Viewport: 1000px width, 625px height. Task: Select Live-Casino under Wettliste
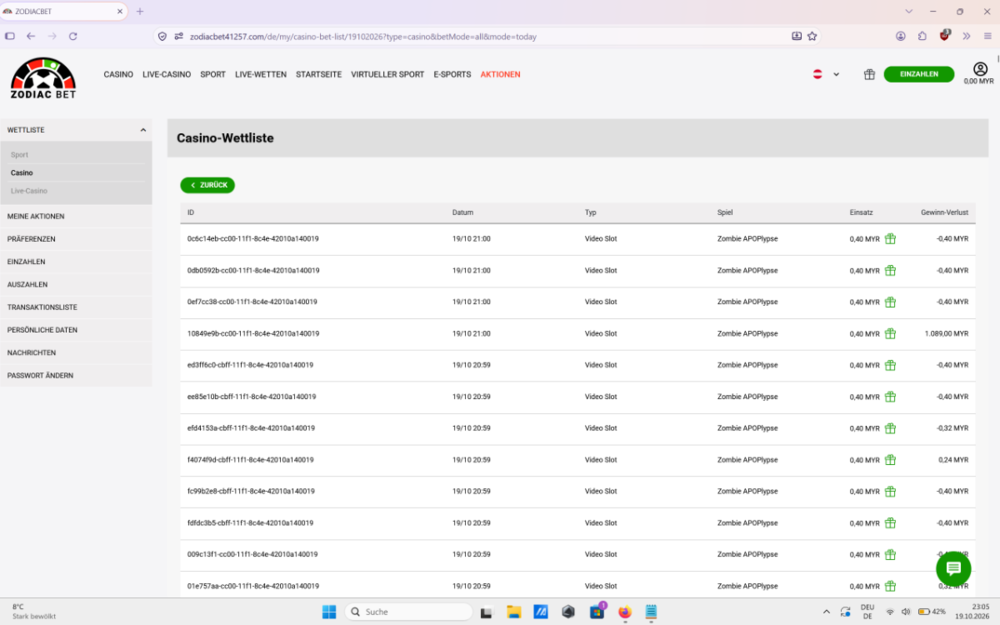pos(29,191)
